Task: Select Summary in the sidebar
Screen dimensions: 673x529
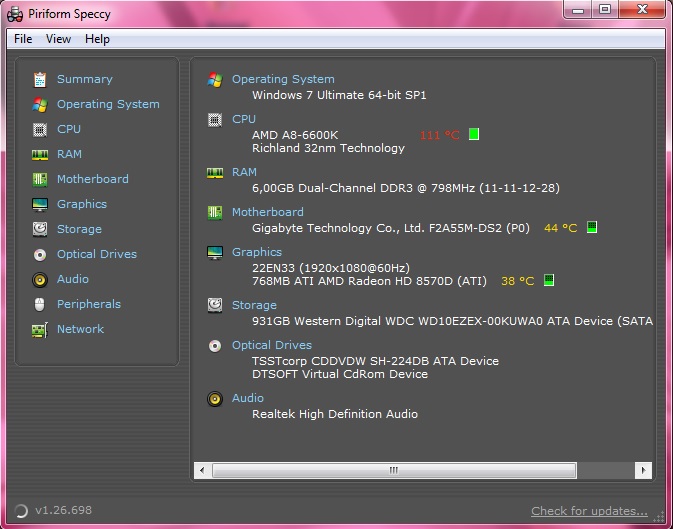Action: 85,79
